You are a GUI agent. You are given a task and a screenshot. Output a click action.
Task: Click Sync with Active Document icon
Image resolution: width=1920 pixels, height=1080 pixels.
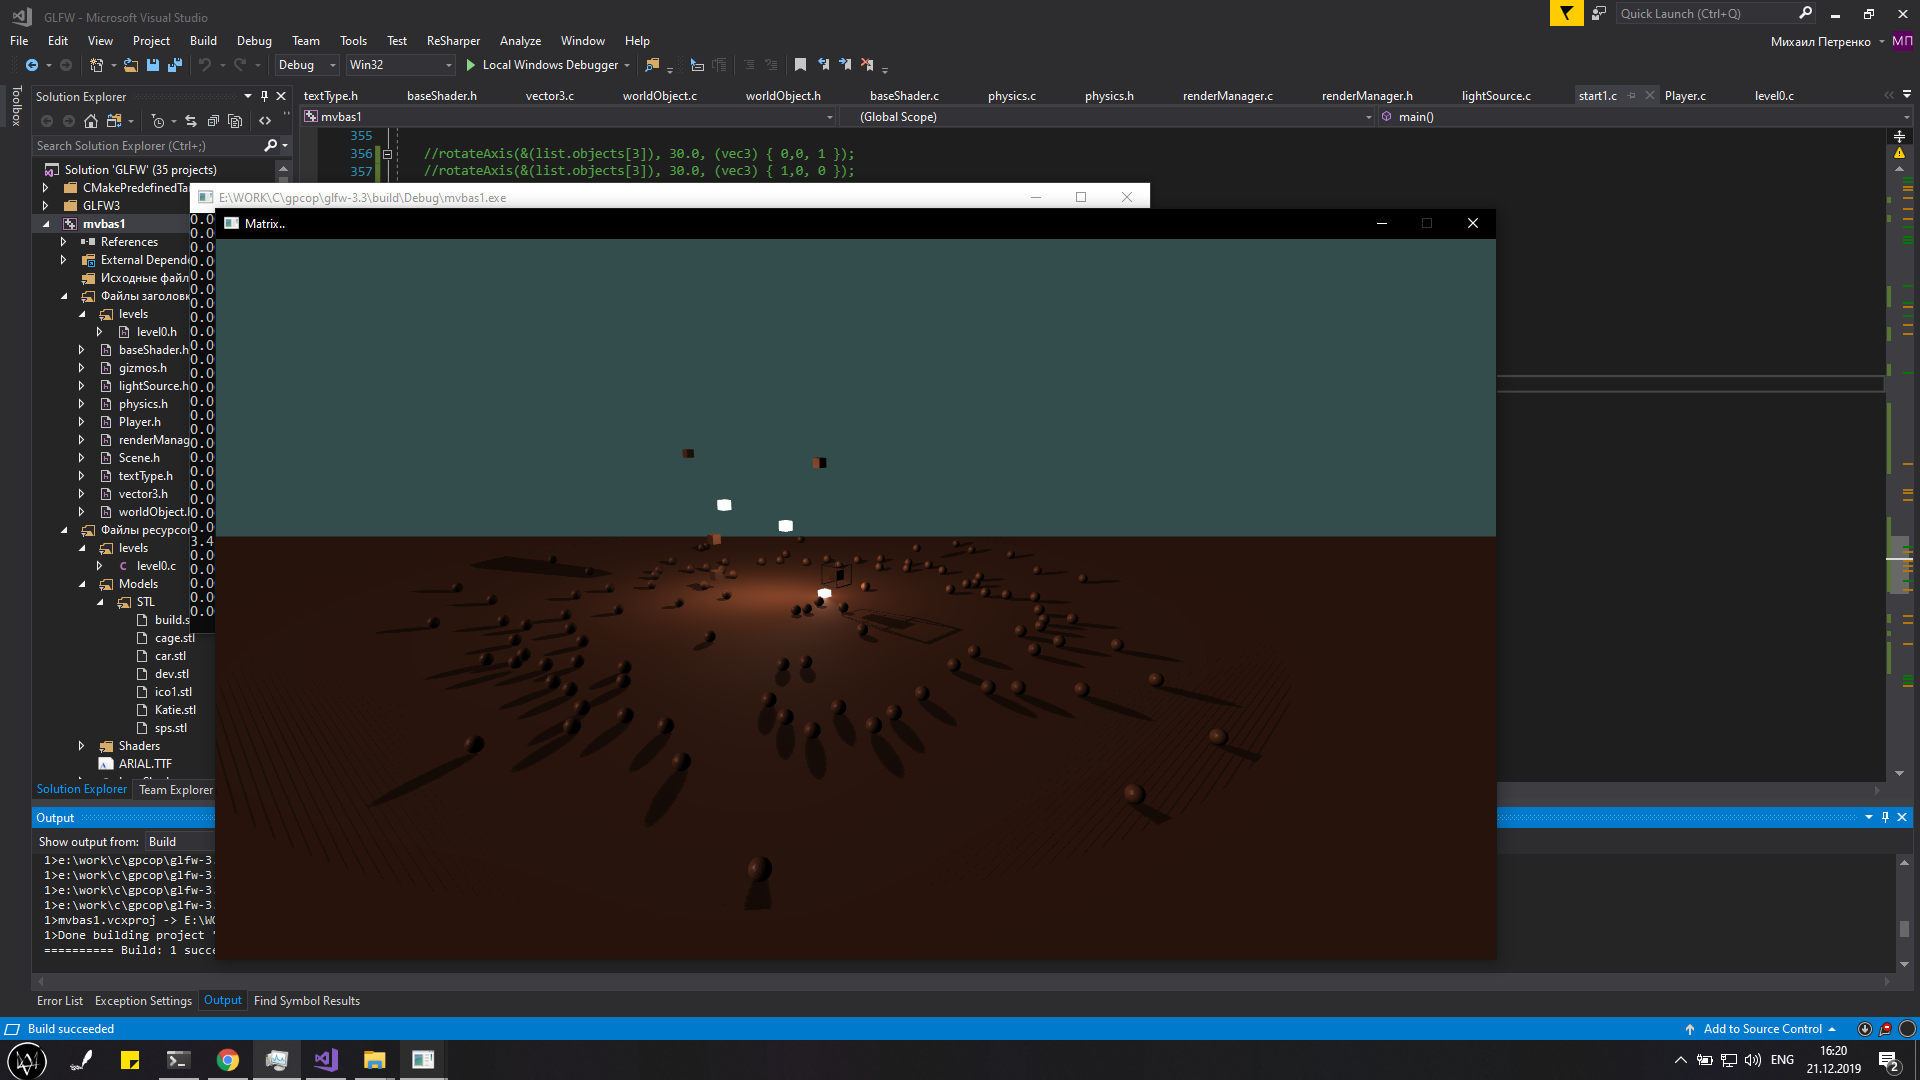(190, 121)
